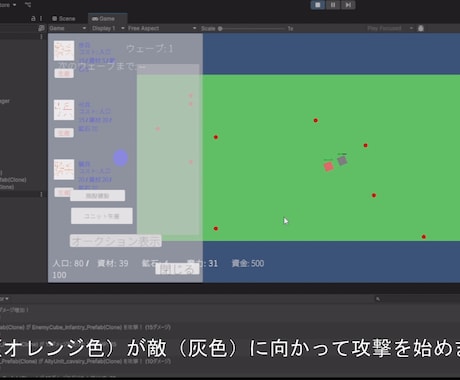Click the third unit card thumbnail

coord(64,169)
